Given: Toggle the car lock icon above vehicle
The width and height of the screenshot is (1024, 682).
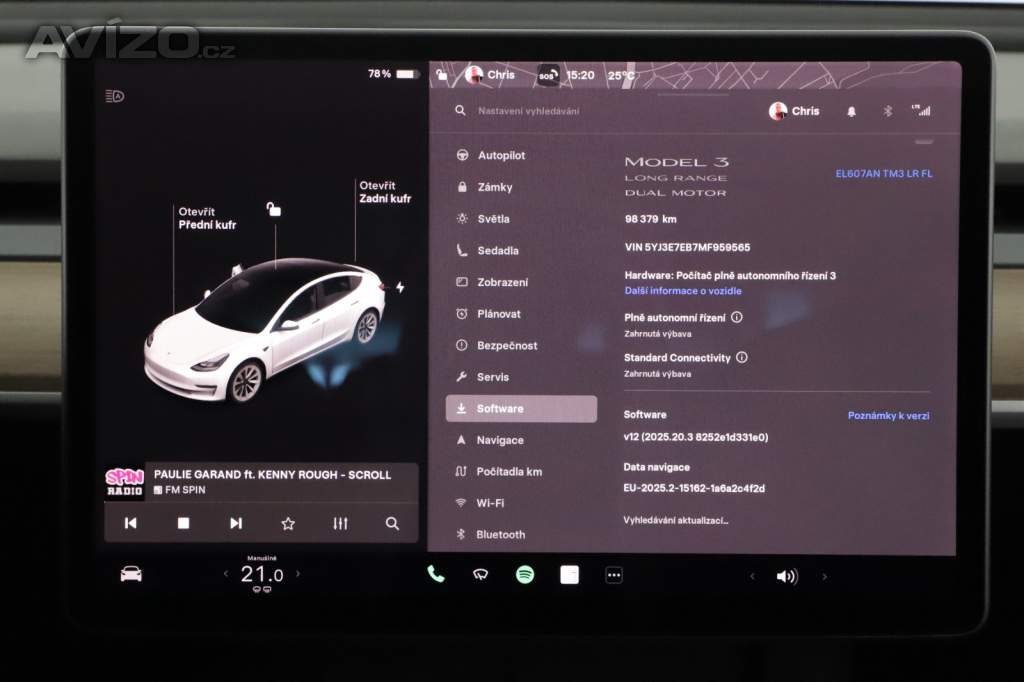Looking at the screenshot, I should point(274,209).
